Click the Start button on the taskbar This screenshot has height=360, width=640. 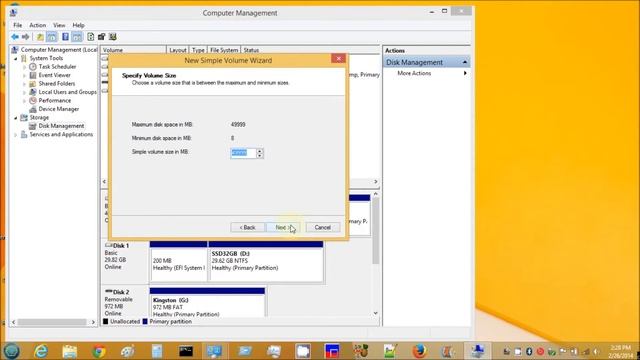tap(11, 351)
